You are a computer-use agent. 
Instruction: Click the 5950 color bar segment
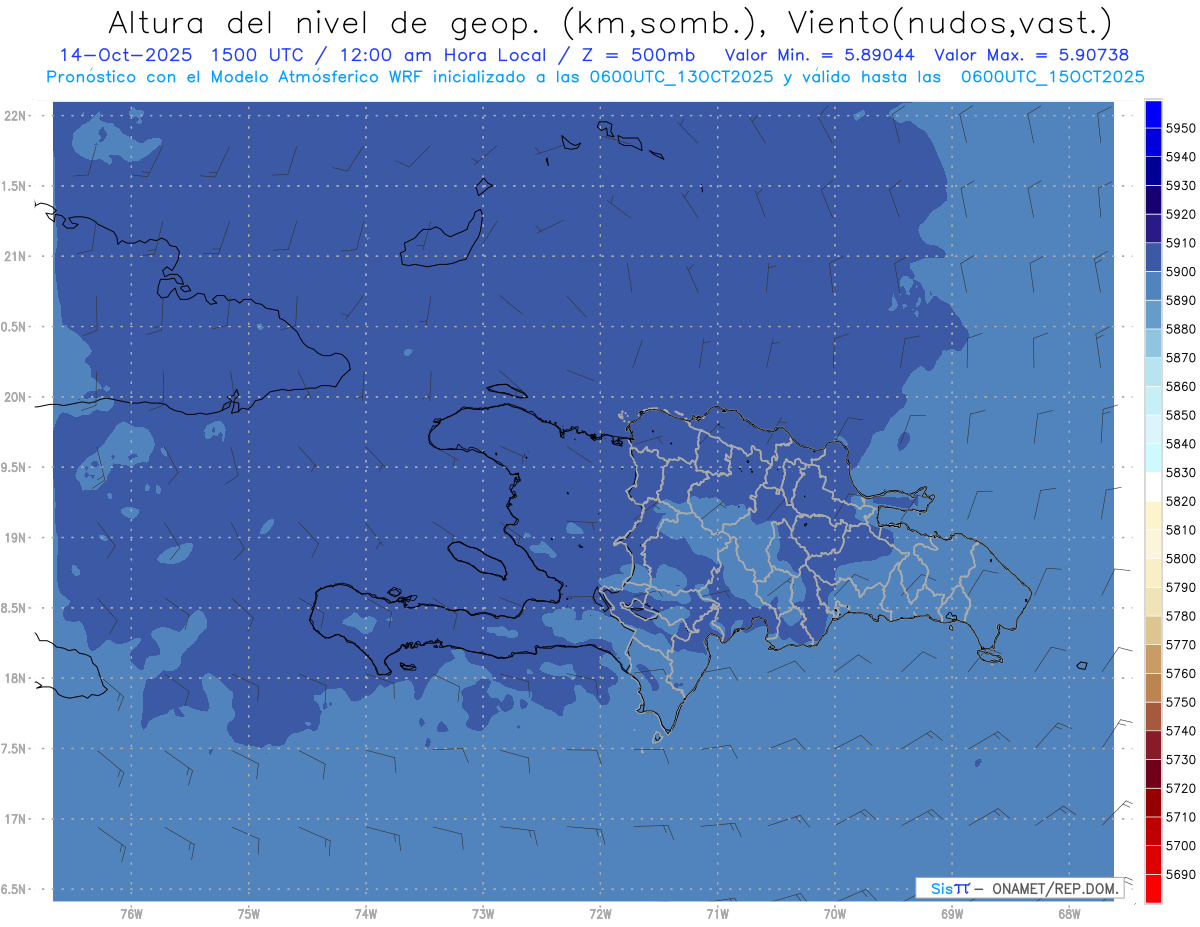click(1152, 114)
